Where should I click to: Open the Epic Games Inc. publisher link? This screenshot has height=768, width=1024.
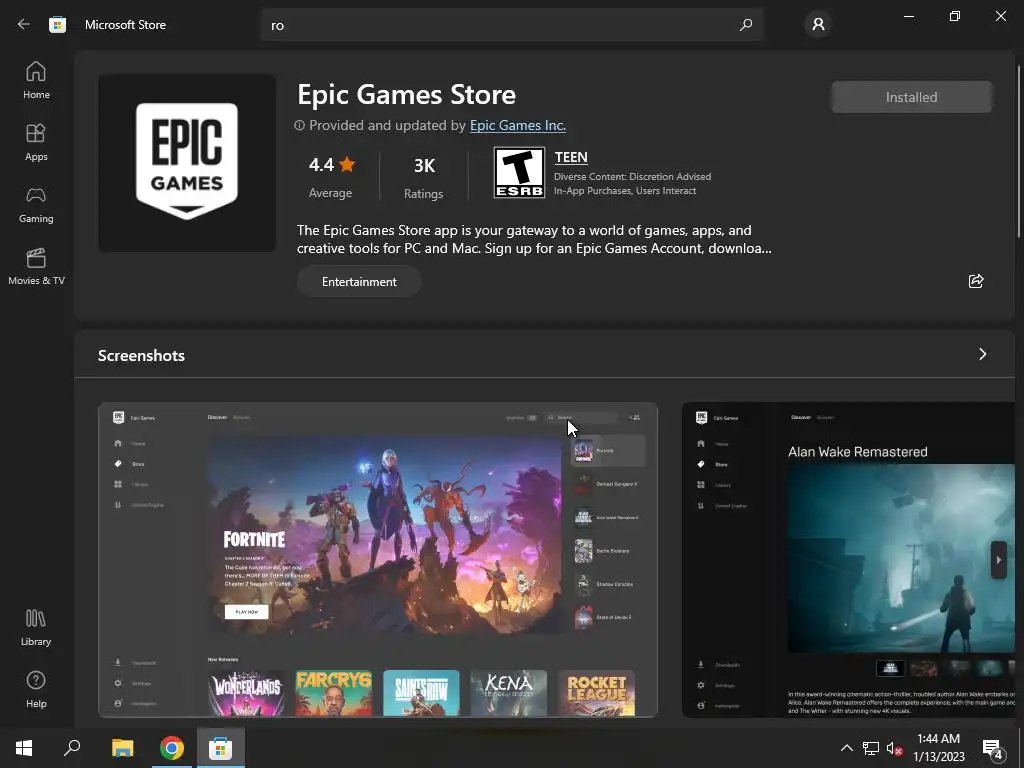click(517, 125)
